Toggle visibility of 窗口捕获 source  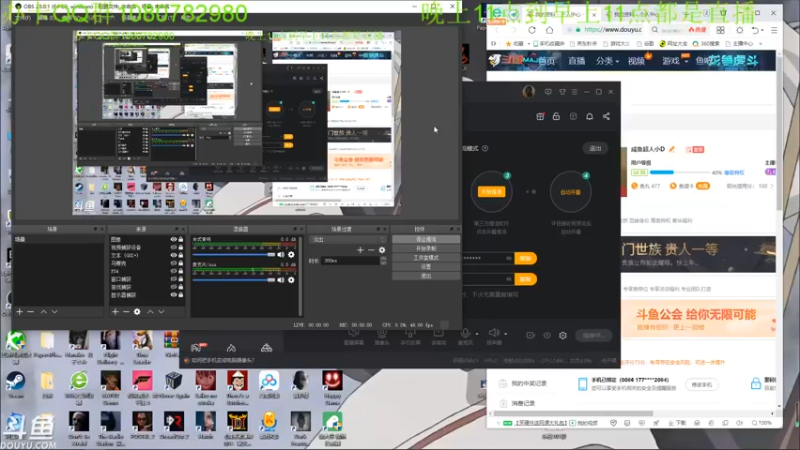point(173,279)
